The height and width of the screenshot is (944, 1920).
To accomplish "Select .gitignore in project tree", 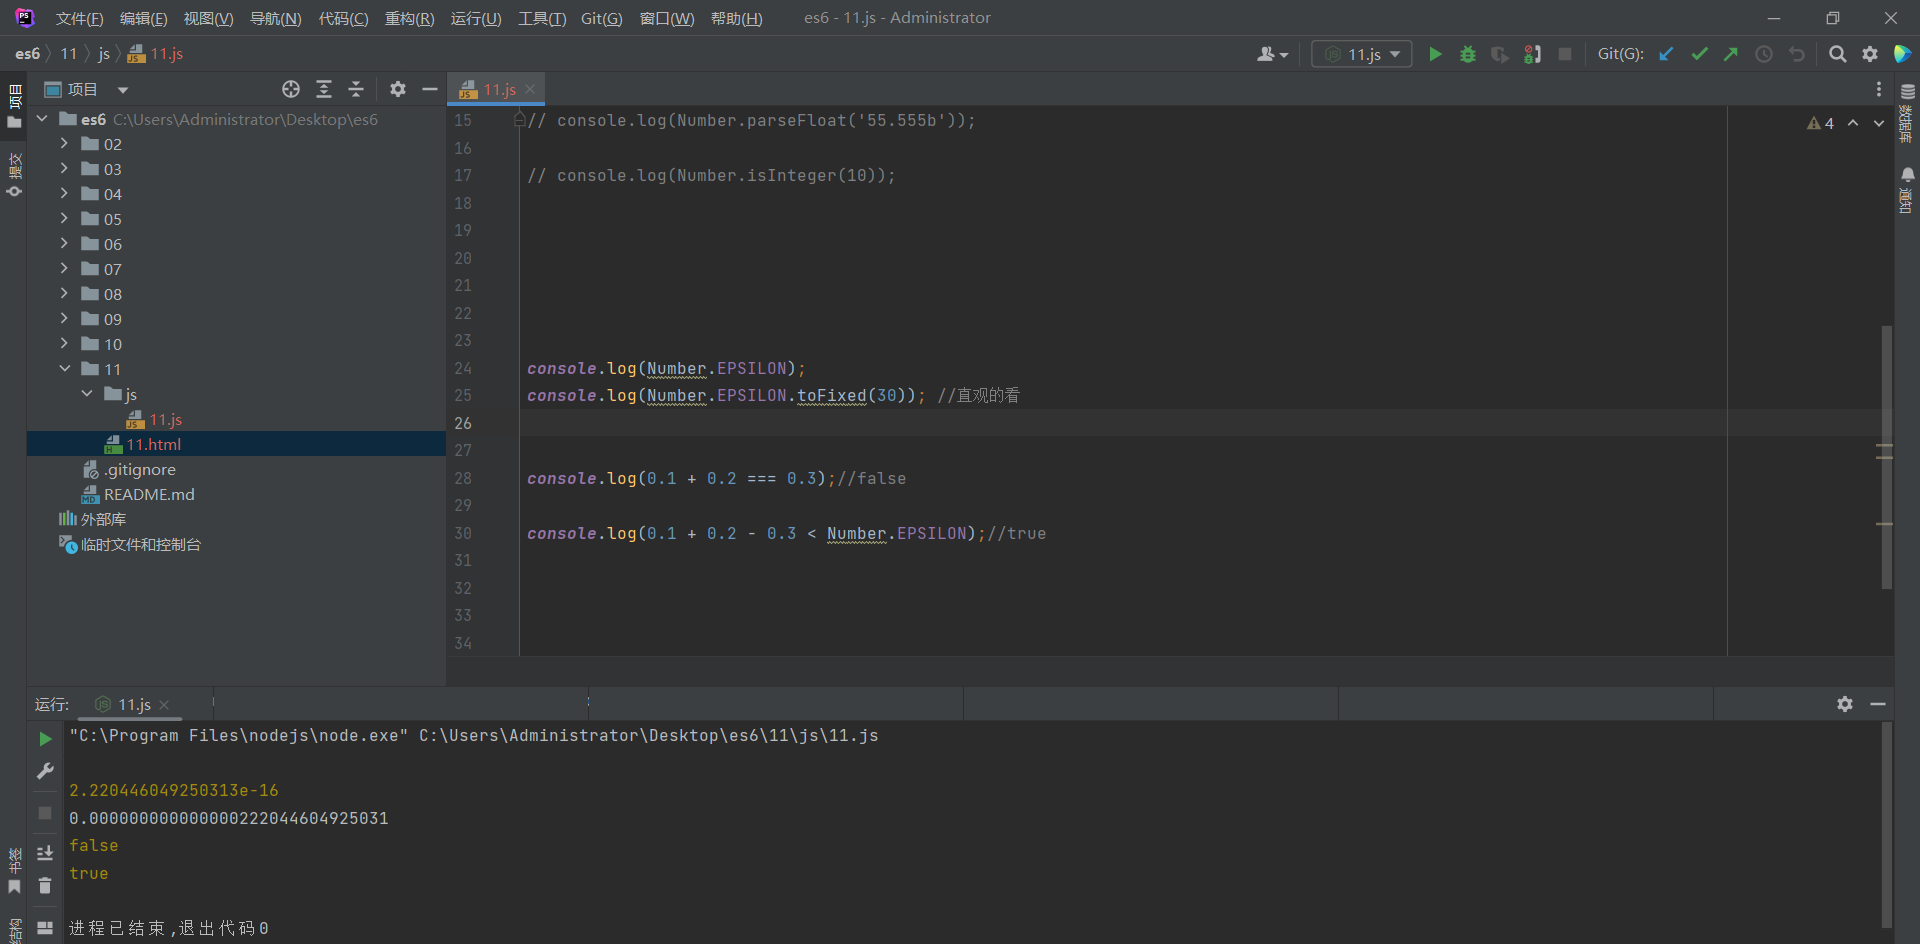I will point(139,469).
